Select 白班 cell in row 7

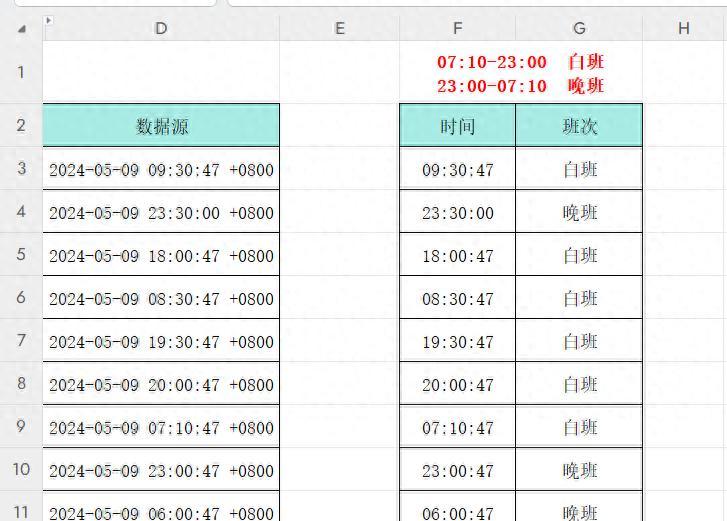[x=579, y=340]
